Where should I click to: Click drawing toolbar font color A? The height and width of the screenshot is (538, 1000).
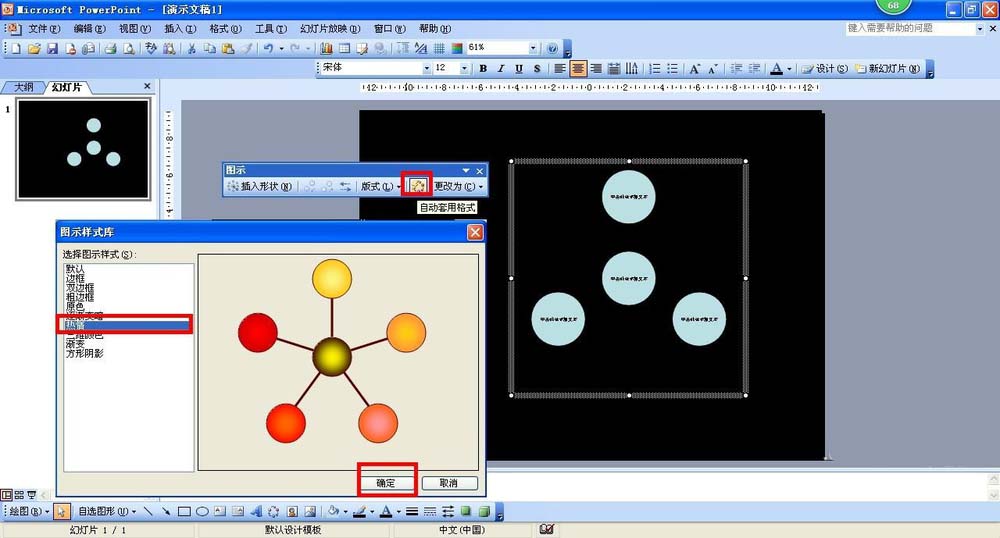(386, 511)
